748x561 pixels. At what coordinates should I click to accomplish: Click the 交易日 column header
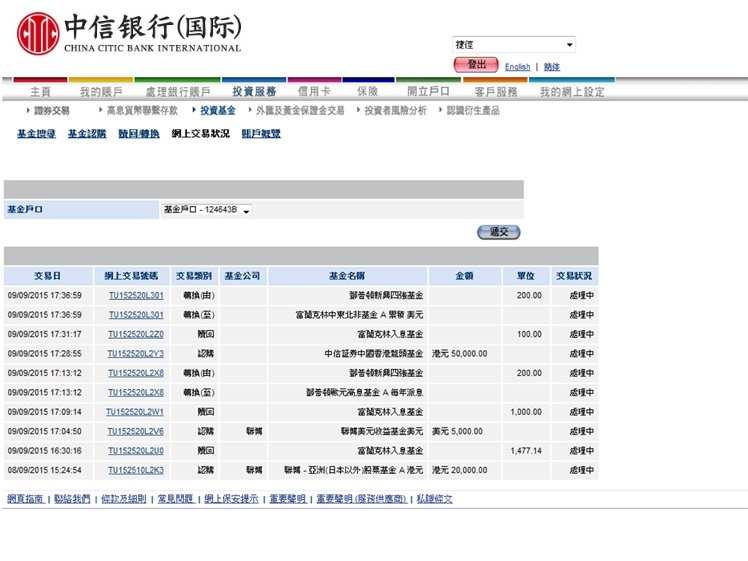48,276
